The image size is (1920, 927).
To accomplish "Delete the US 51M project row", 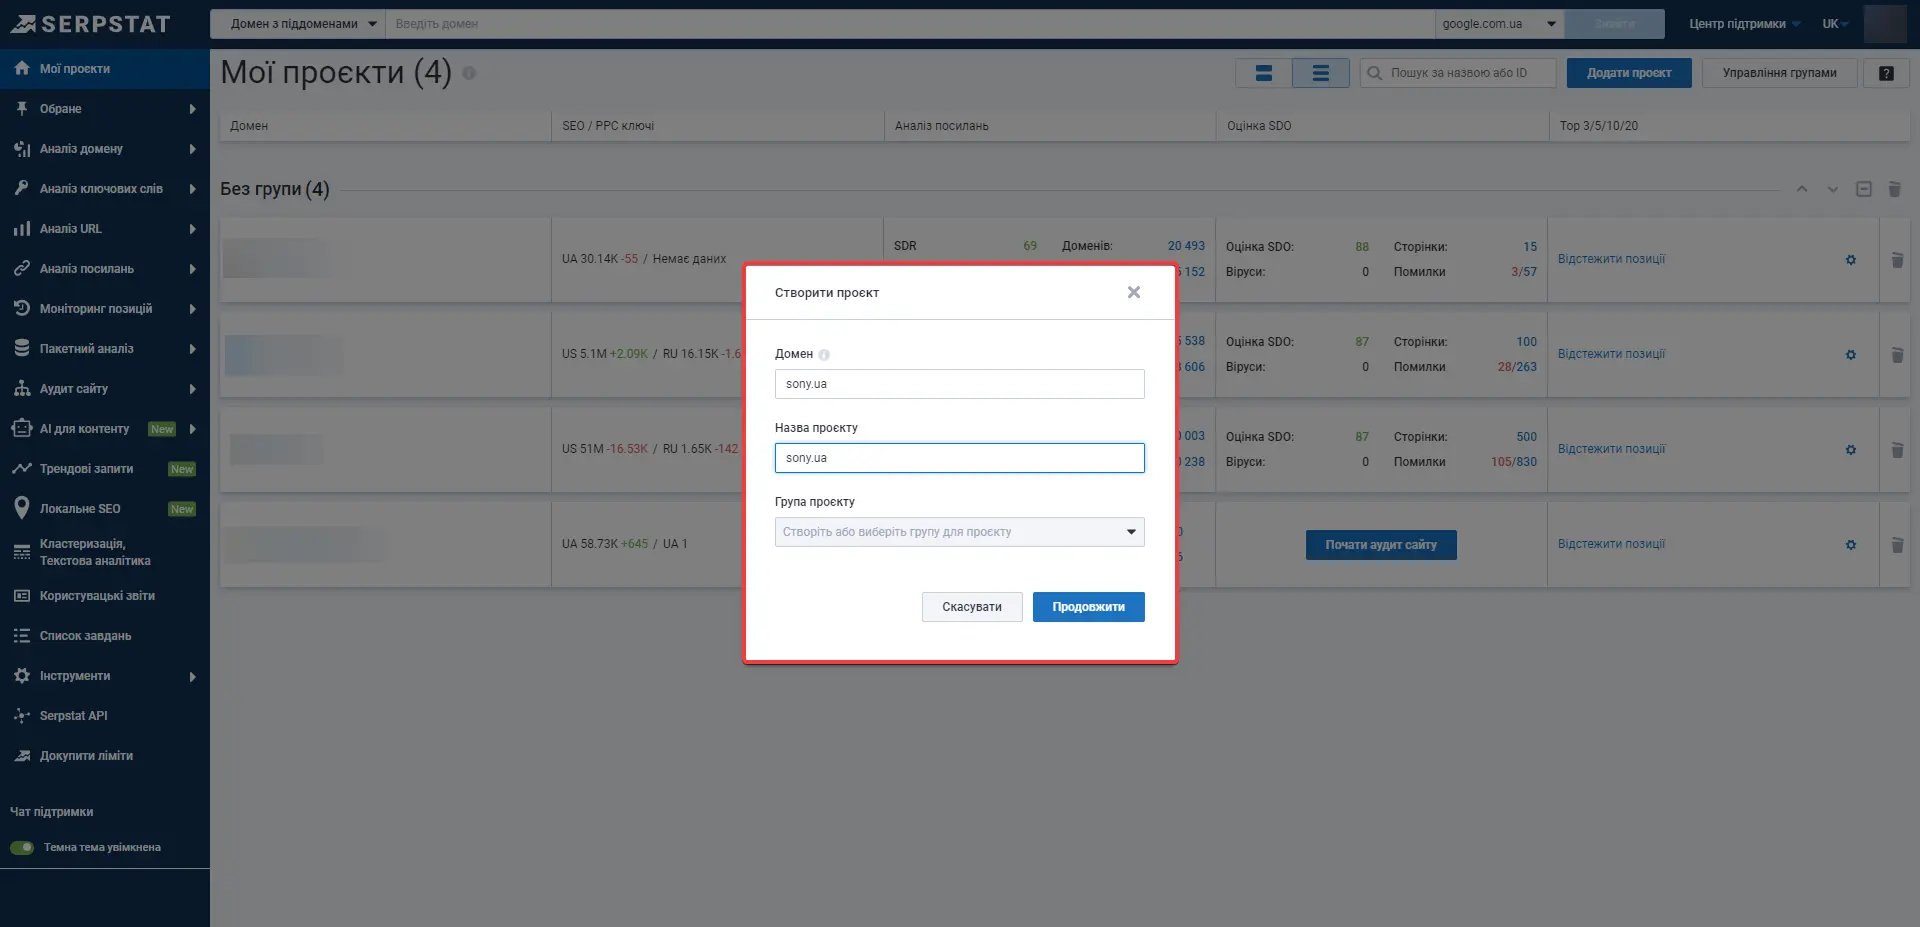I will [1897, 450].
